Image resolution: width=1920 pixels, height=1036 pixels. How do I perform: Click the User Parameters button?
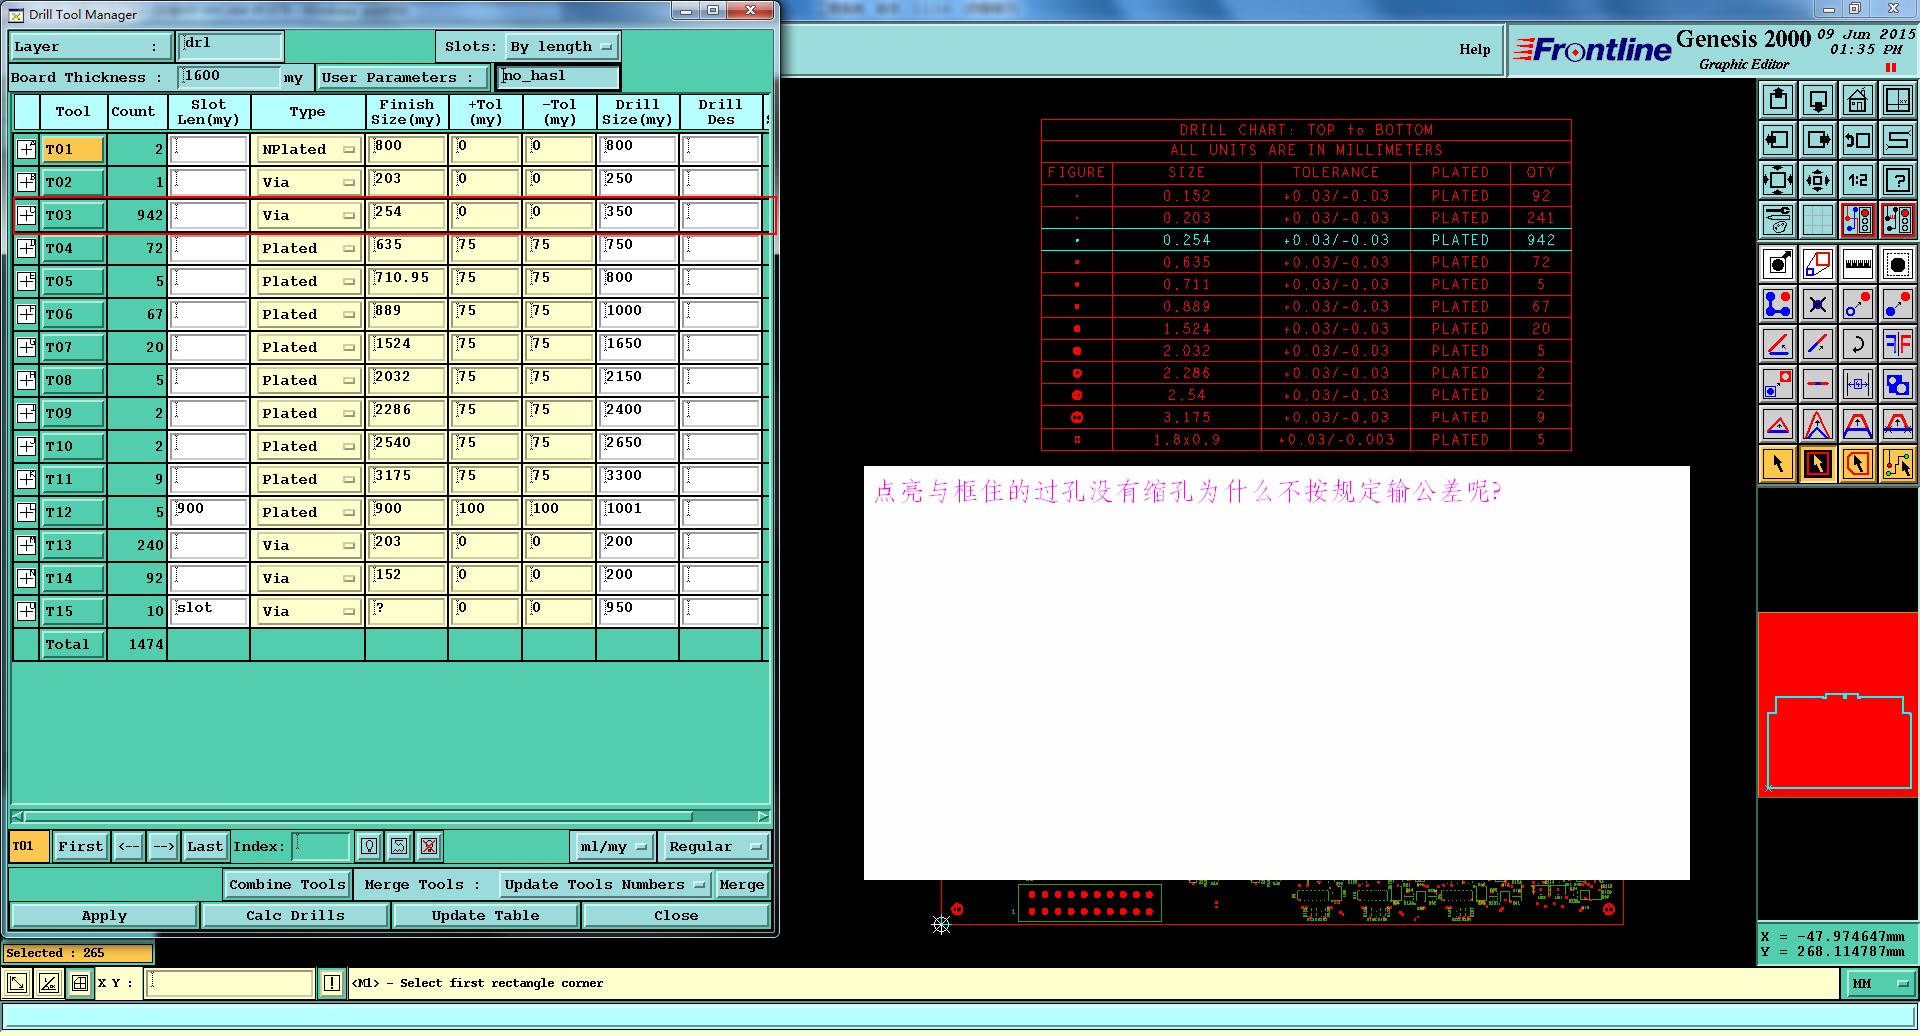point(403,78)
